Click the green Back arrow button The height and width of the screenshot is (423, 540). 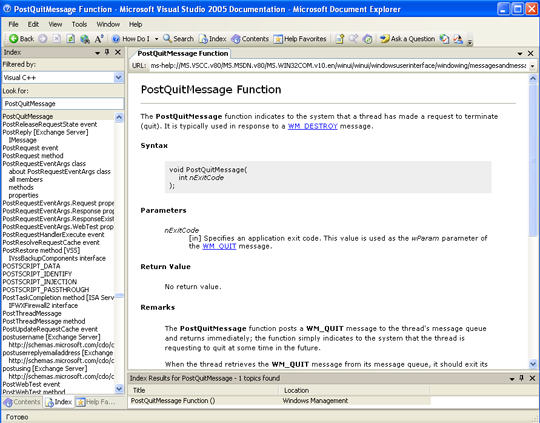21,39
